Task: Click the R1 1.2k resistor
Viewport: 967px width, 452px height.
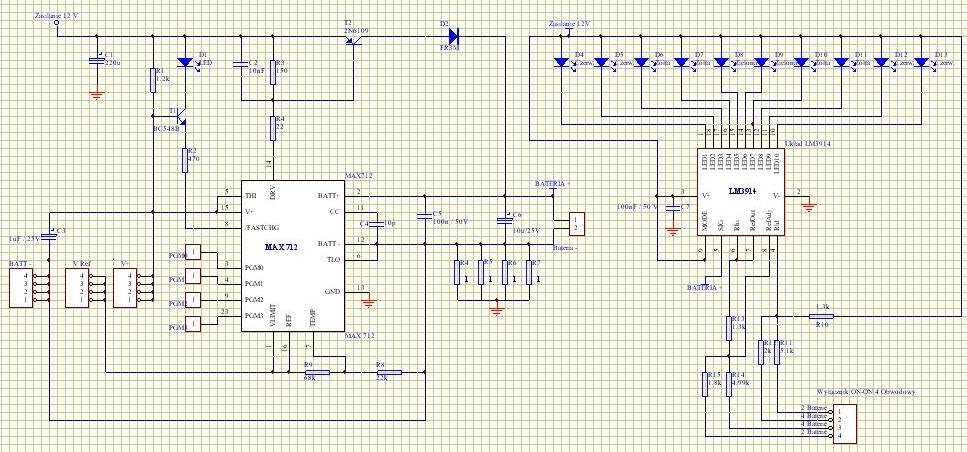Action: [x=153, y=78]
